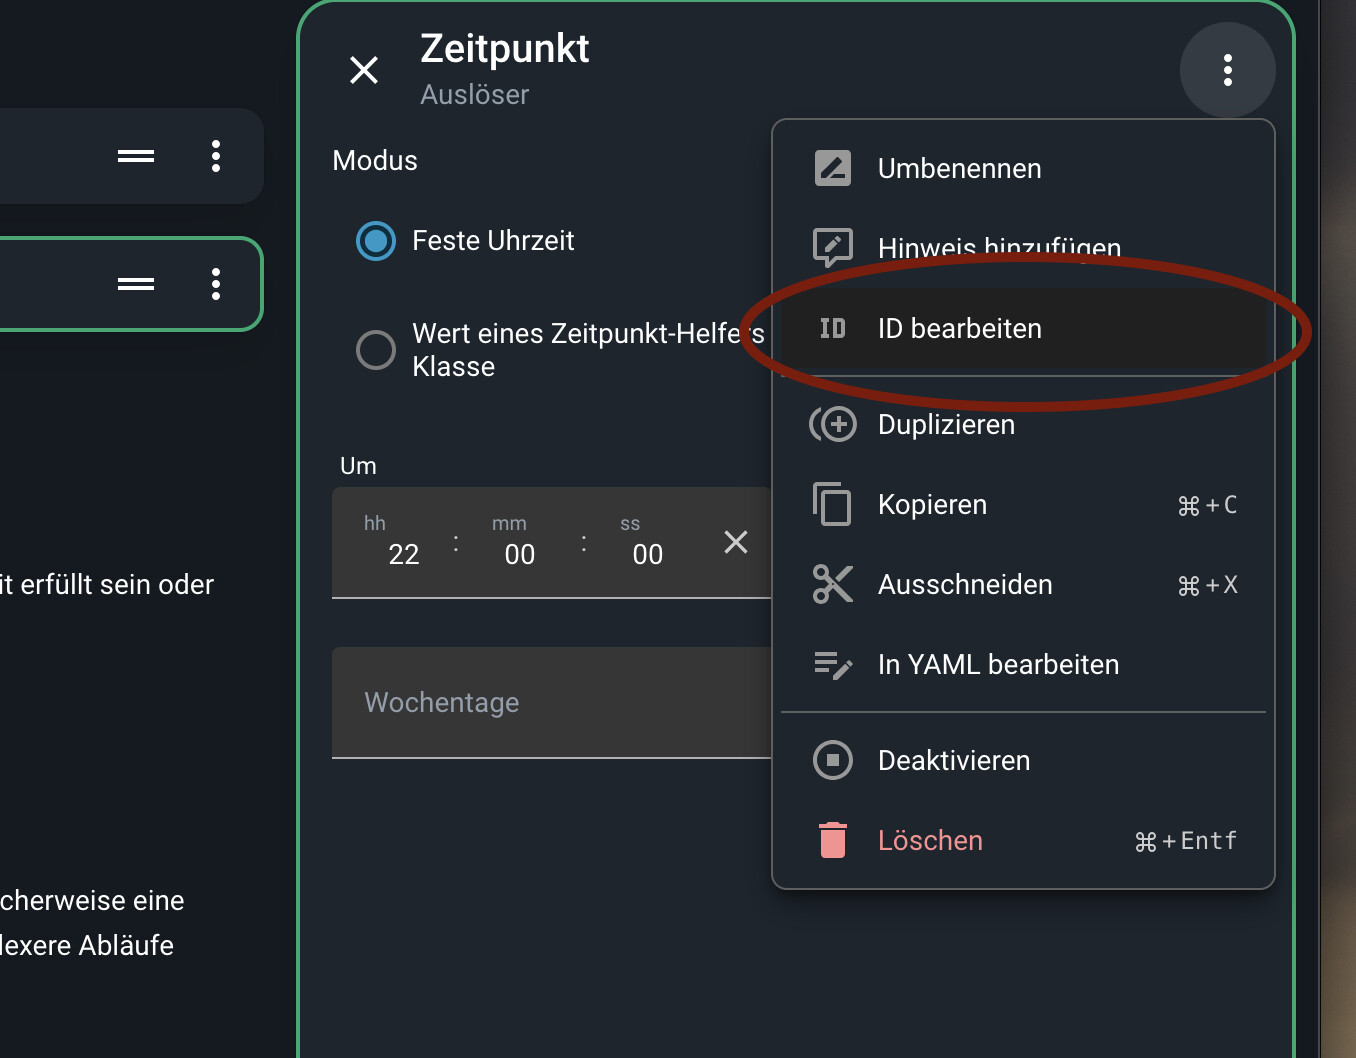Click the Umbenennen pencil icon
The width and height of the screenshot is (1356, 1058).
[833, 168]
